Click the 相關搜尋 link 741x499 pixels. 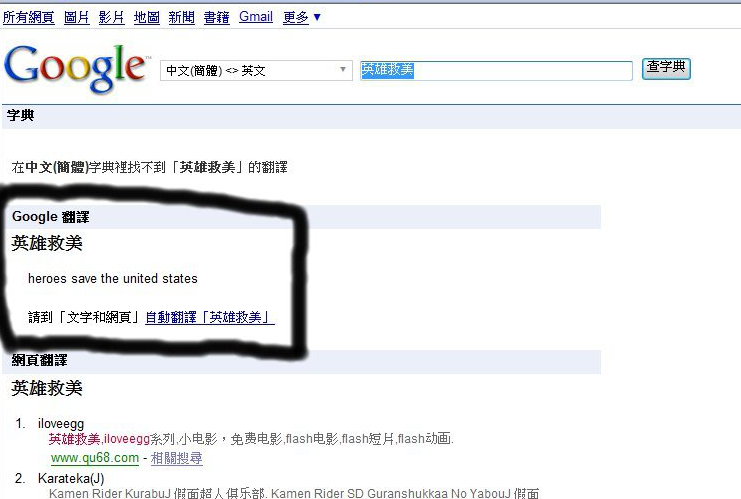coord(177,458)
